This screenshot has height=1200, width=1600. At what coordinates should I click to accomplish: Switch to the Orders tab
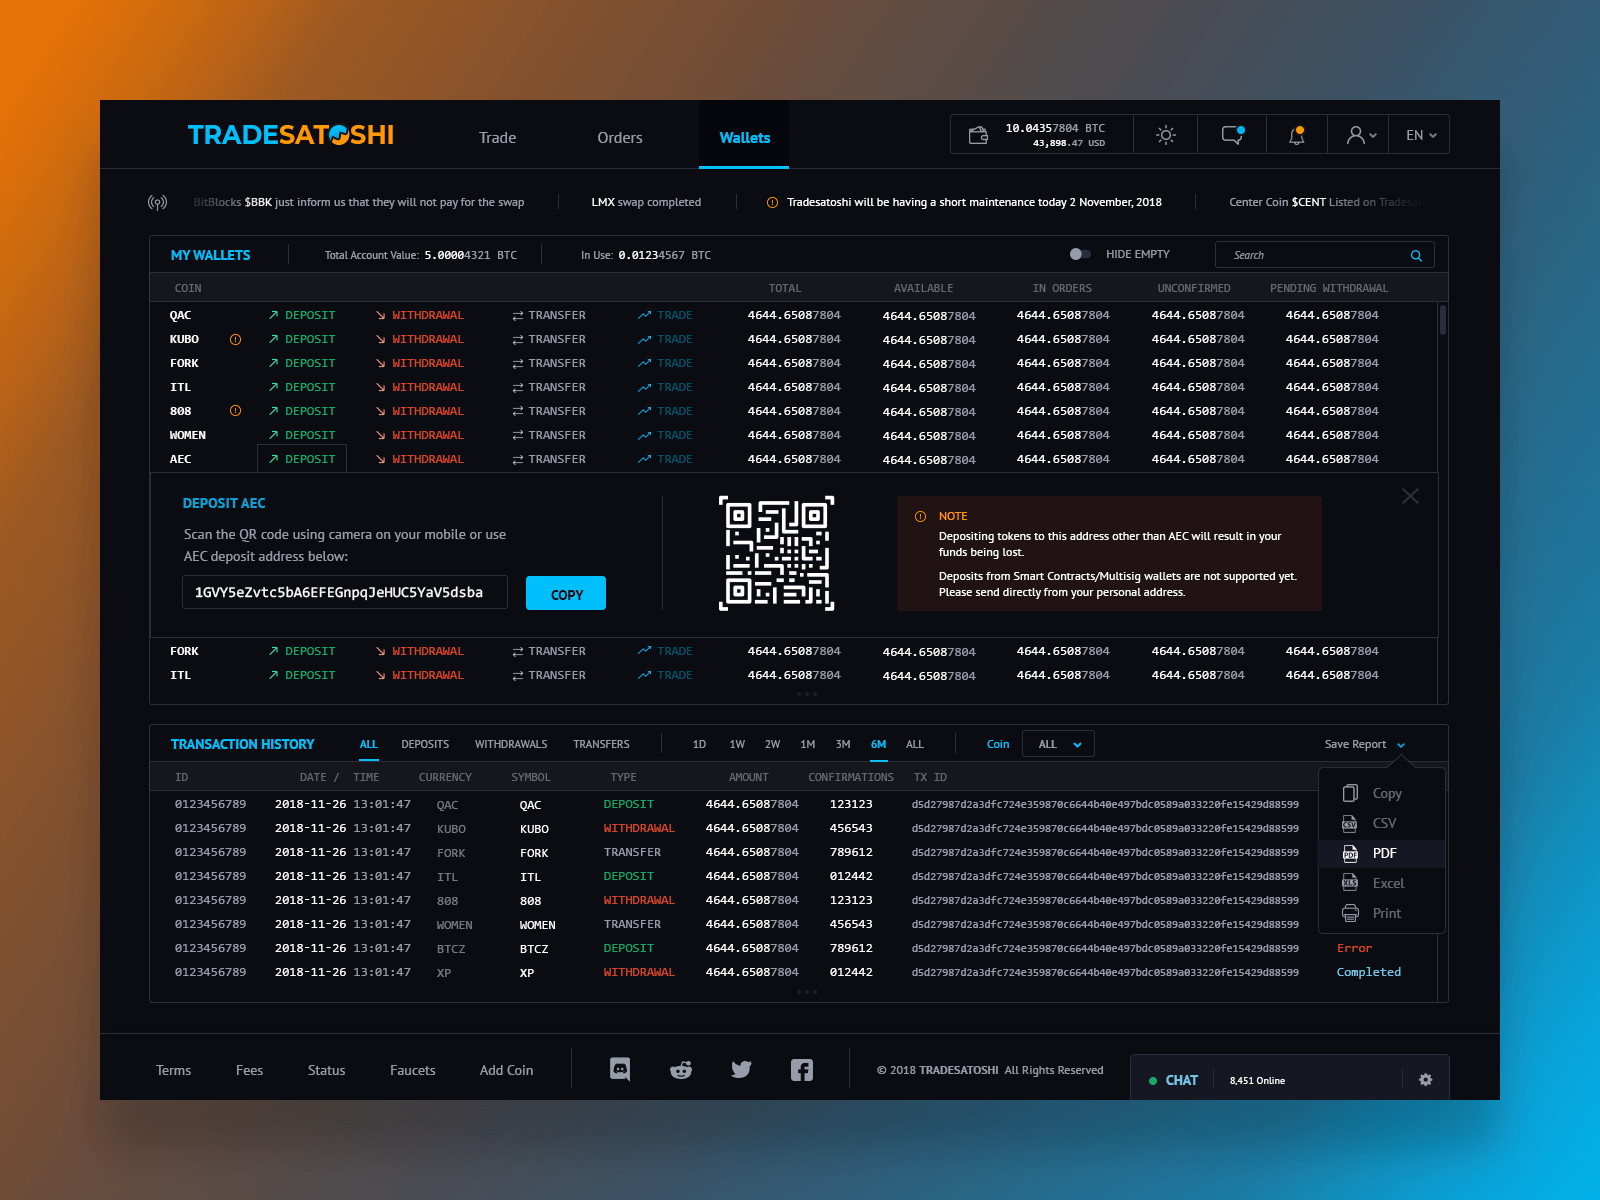point(620,138)
